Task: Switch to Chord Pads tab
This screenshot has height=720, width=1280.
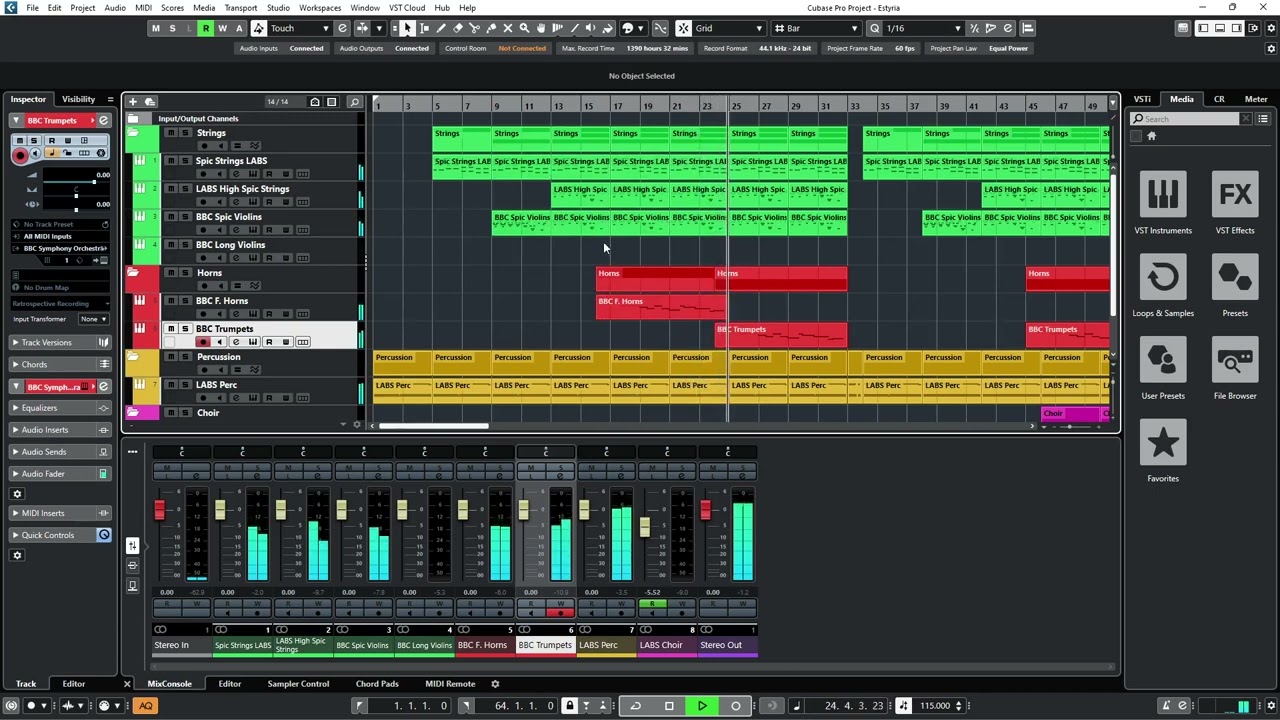Action: pyautogui.click(x=377, y=684)
